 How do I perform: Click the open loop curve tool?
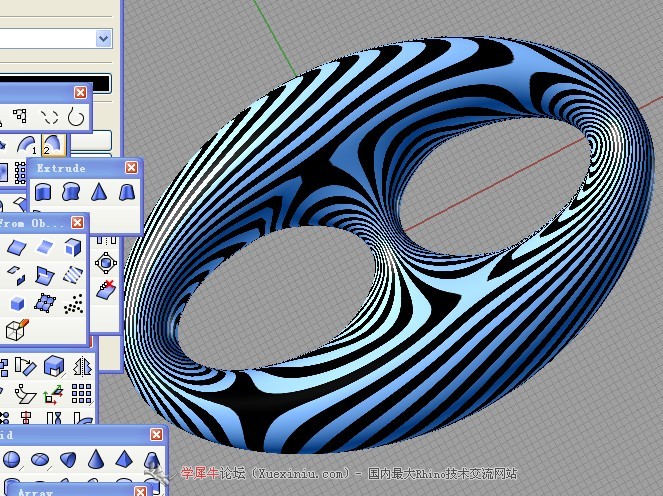point(76,117)
